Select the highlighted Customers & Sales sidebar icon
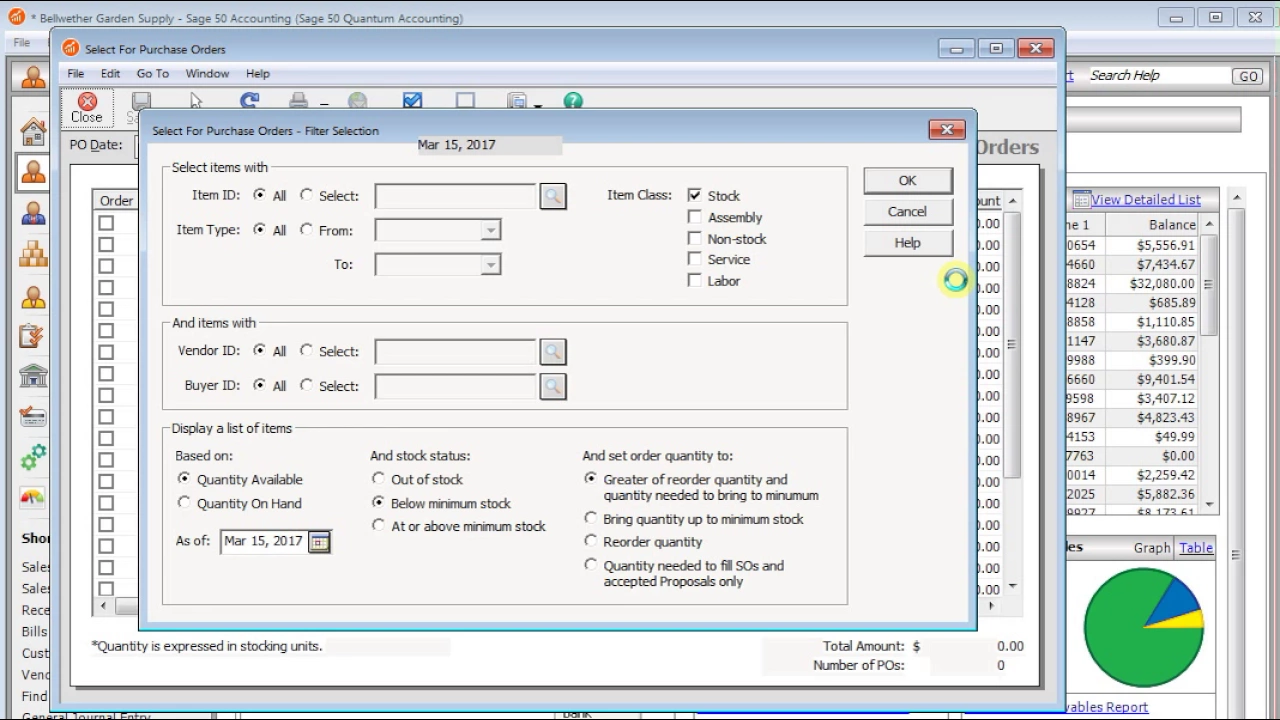The height and width of the screenshot is (720, 1280). tap(33, 172)
